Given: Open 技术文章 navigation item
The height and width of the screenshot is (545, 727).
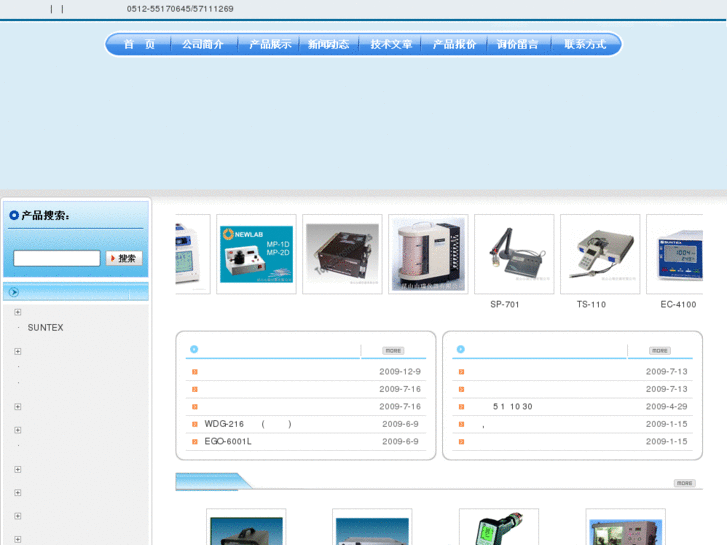Looking at the screenshot, I should (391, 44).
